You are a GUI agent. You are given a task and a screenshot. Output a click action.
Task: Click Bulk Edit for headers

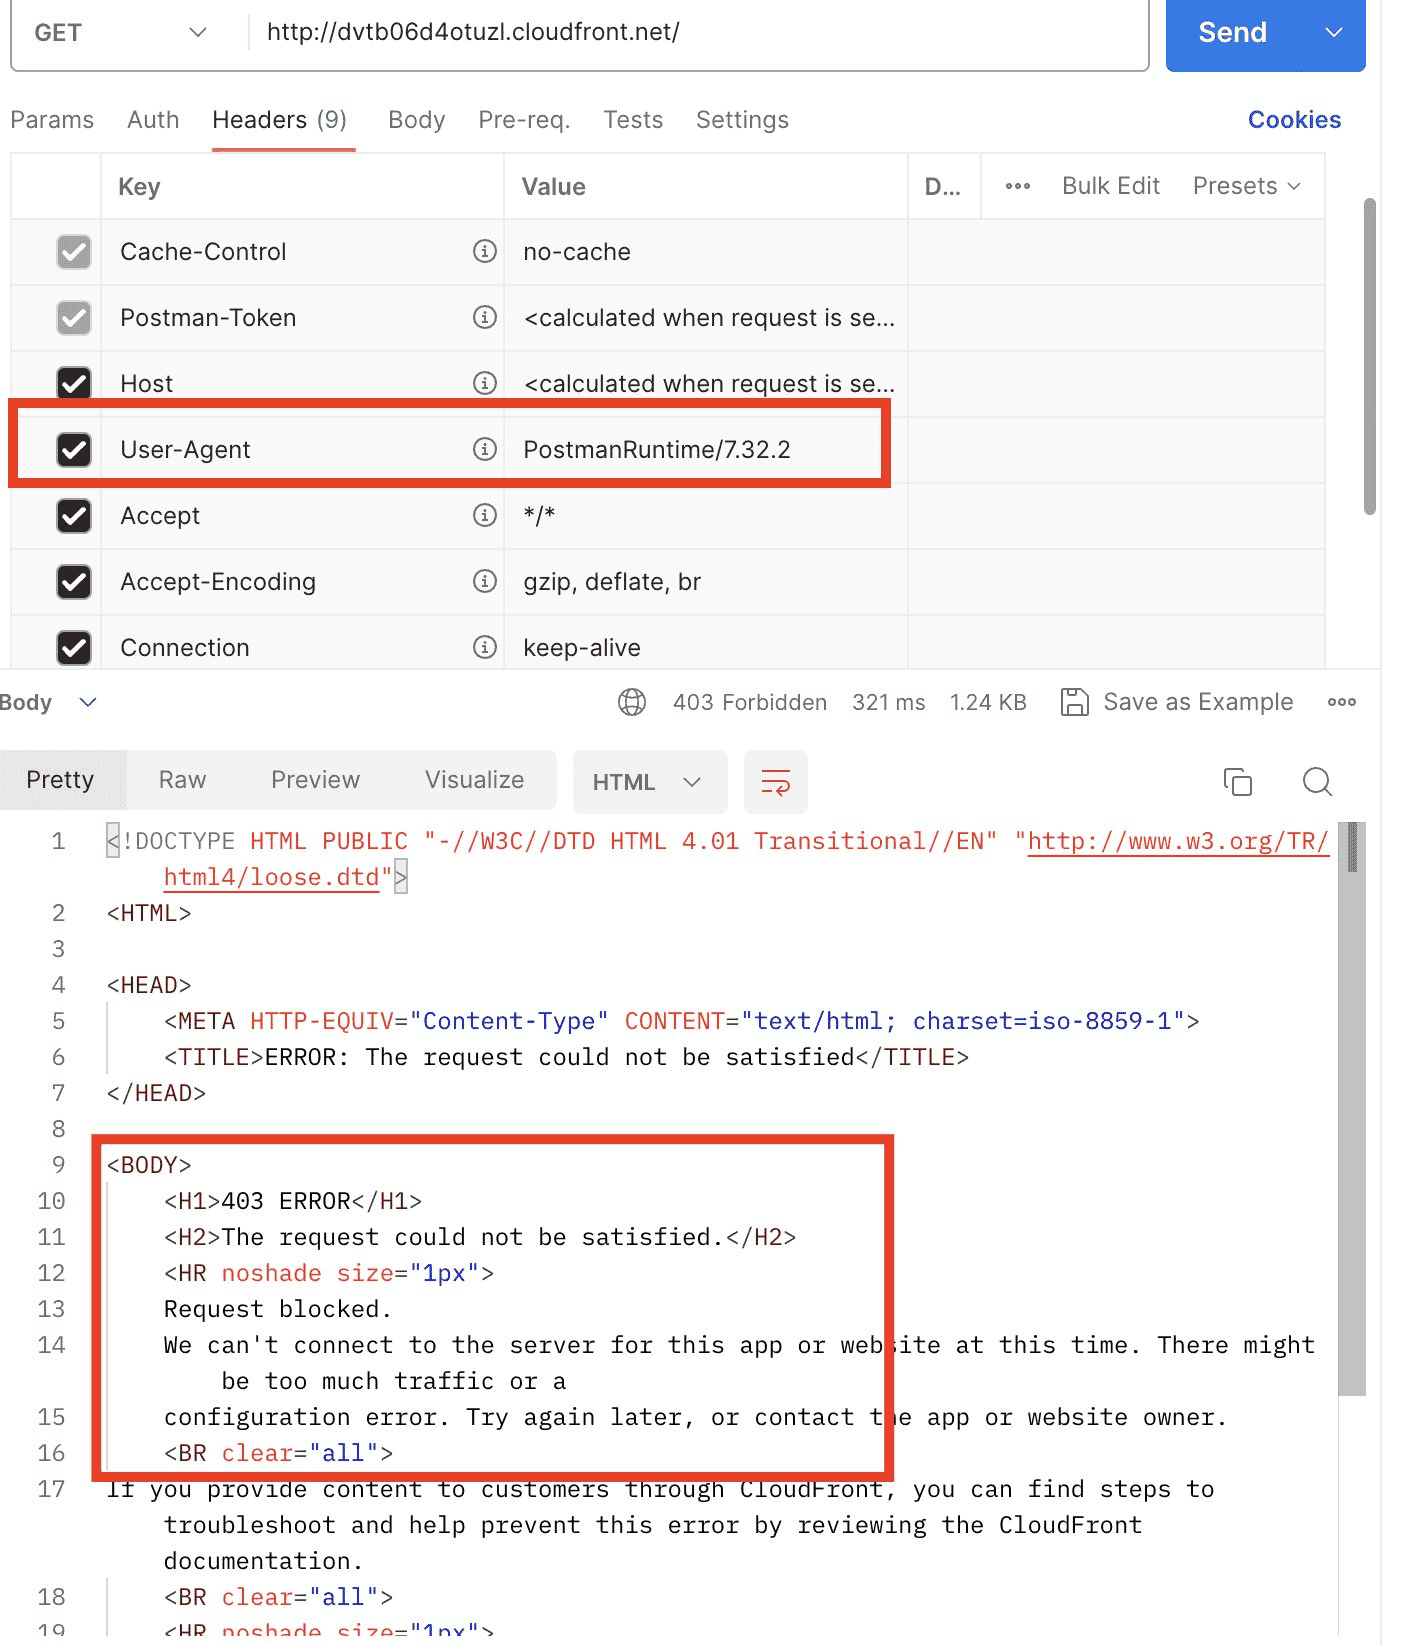pyautogui.click(x=1110, y=186)
